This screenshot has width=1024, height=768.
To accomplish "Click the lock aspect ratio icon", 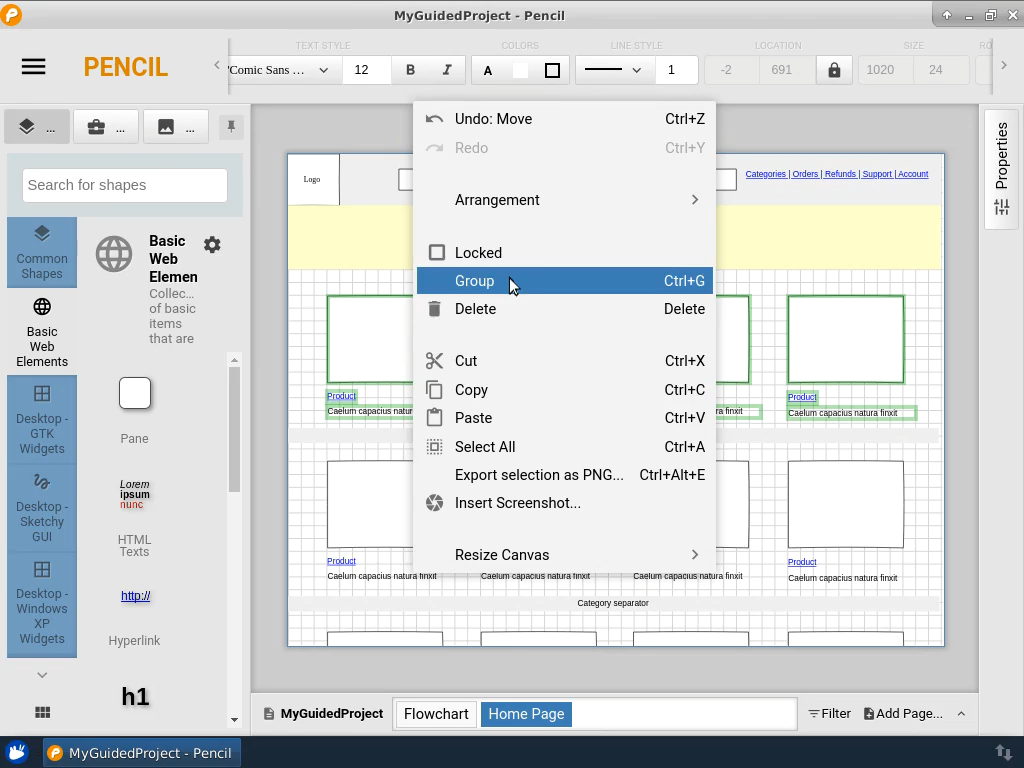I will (834, 70).
